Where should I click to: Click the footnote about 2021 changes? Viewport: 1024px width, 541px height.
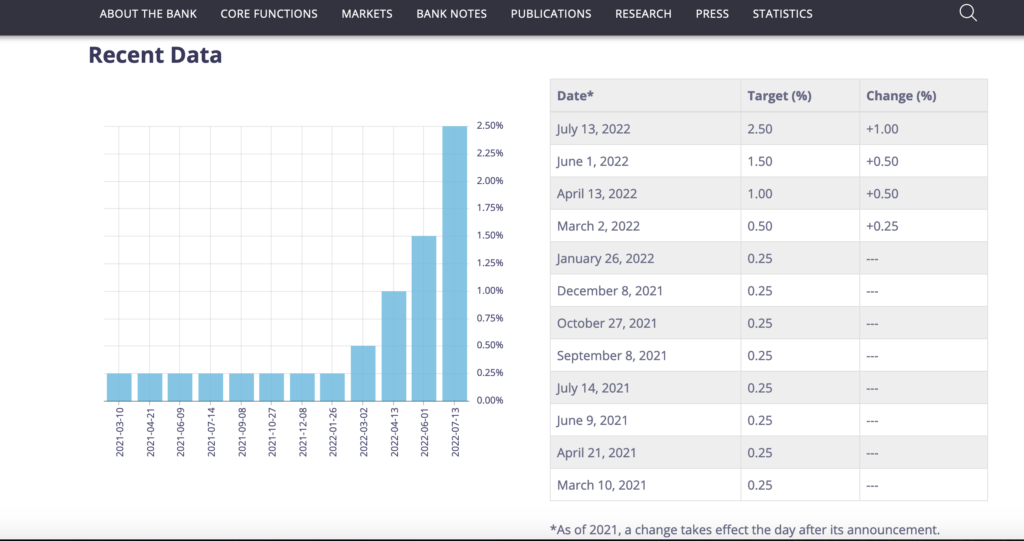pyautogui.click(x=744, y=529)
